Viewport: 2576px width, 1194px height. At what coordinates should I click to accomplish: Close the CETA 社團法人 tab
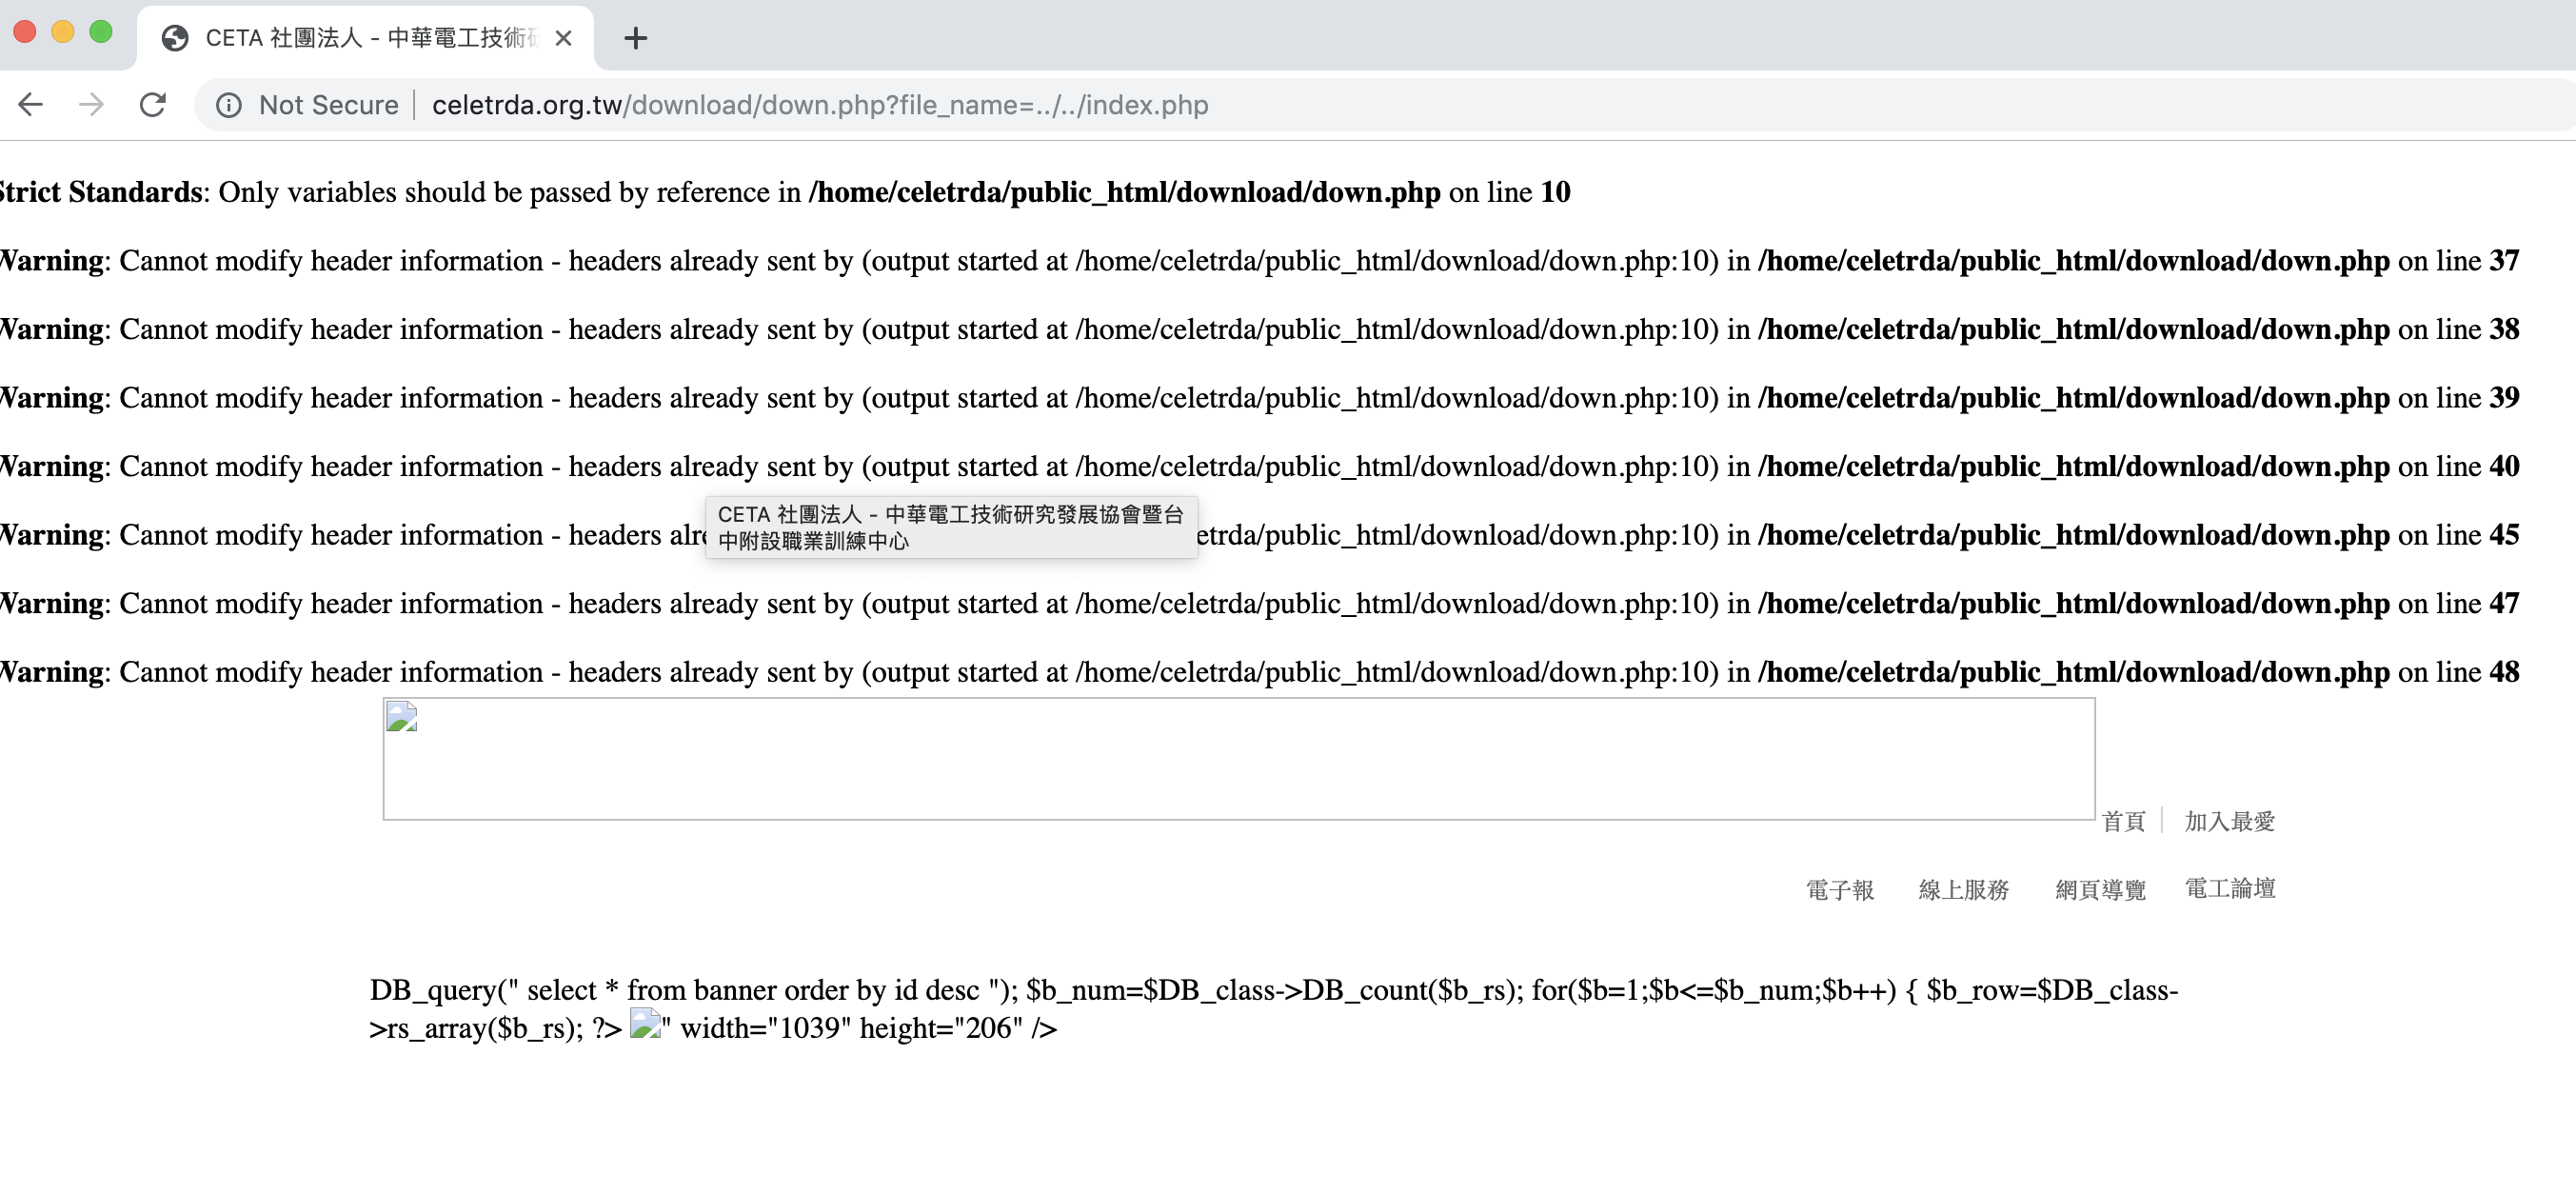pyautogui.click(x=563, y=38)
